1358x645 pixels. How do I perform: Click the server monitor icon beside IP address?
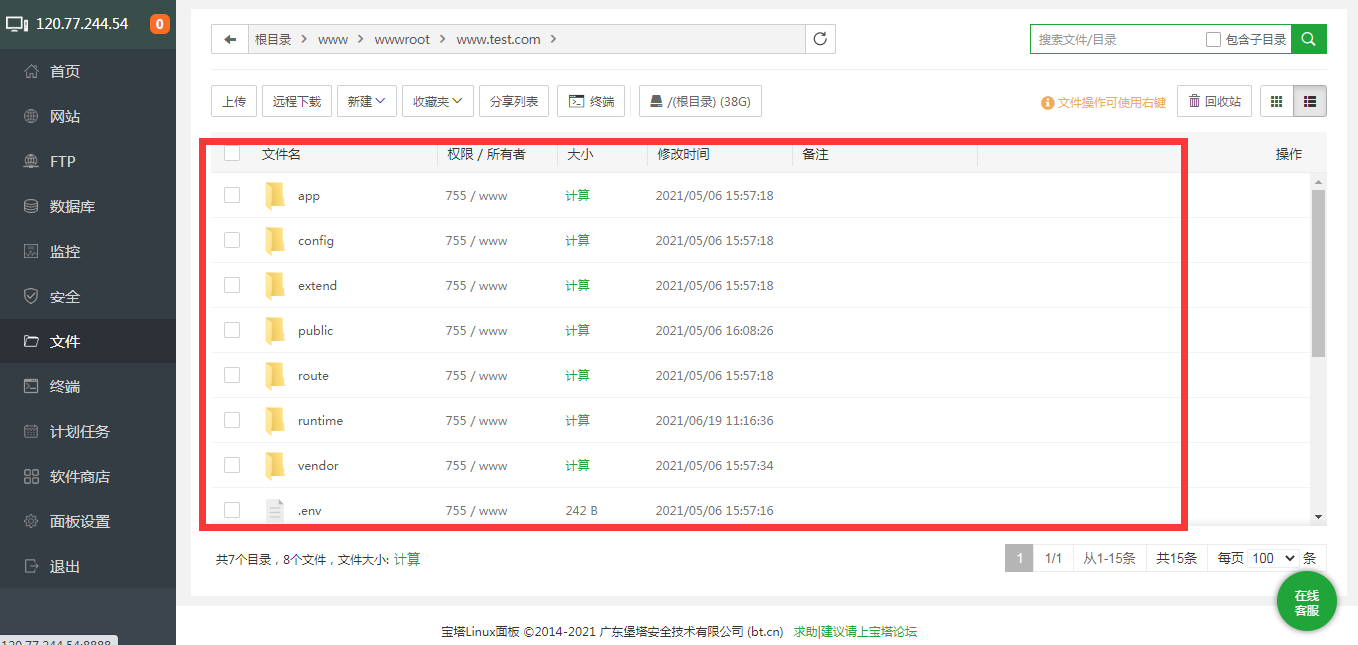pos(18,23)
